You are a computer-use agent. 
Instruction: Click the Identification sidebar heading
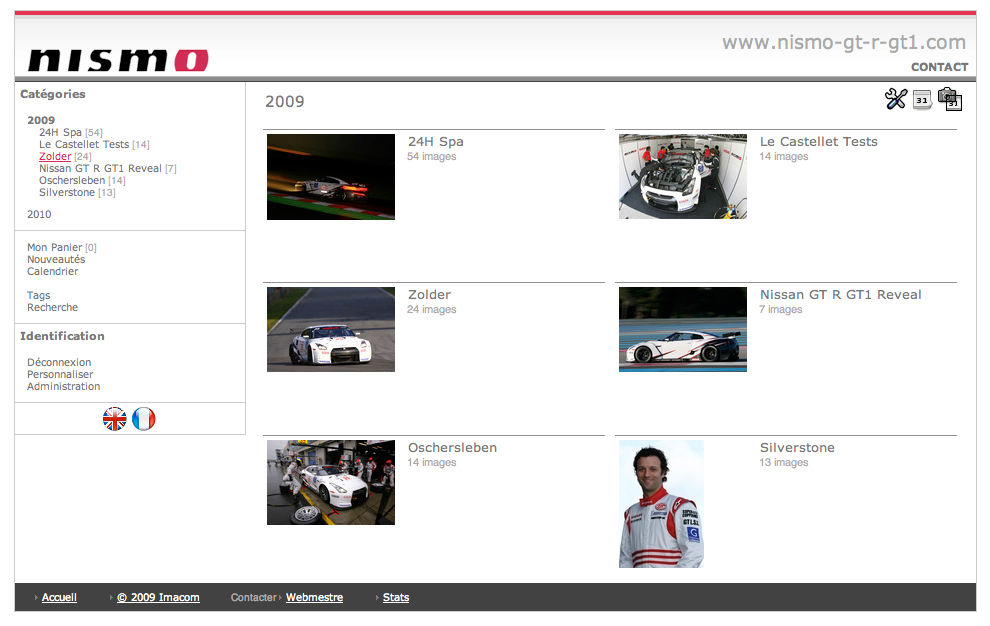[x=63, y=336]
